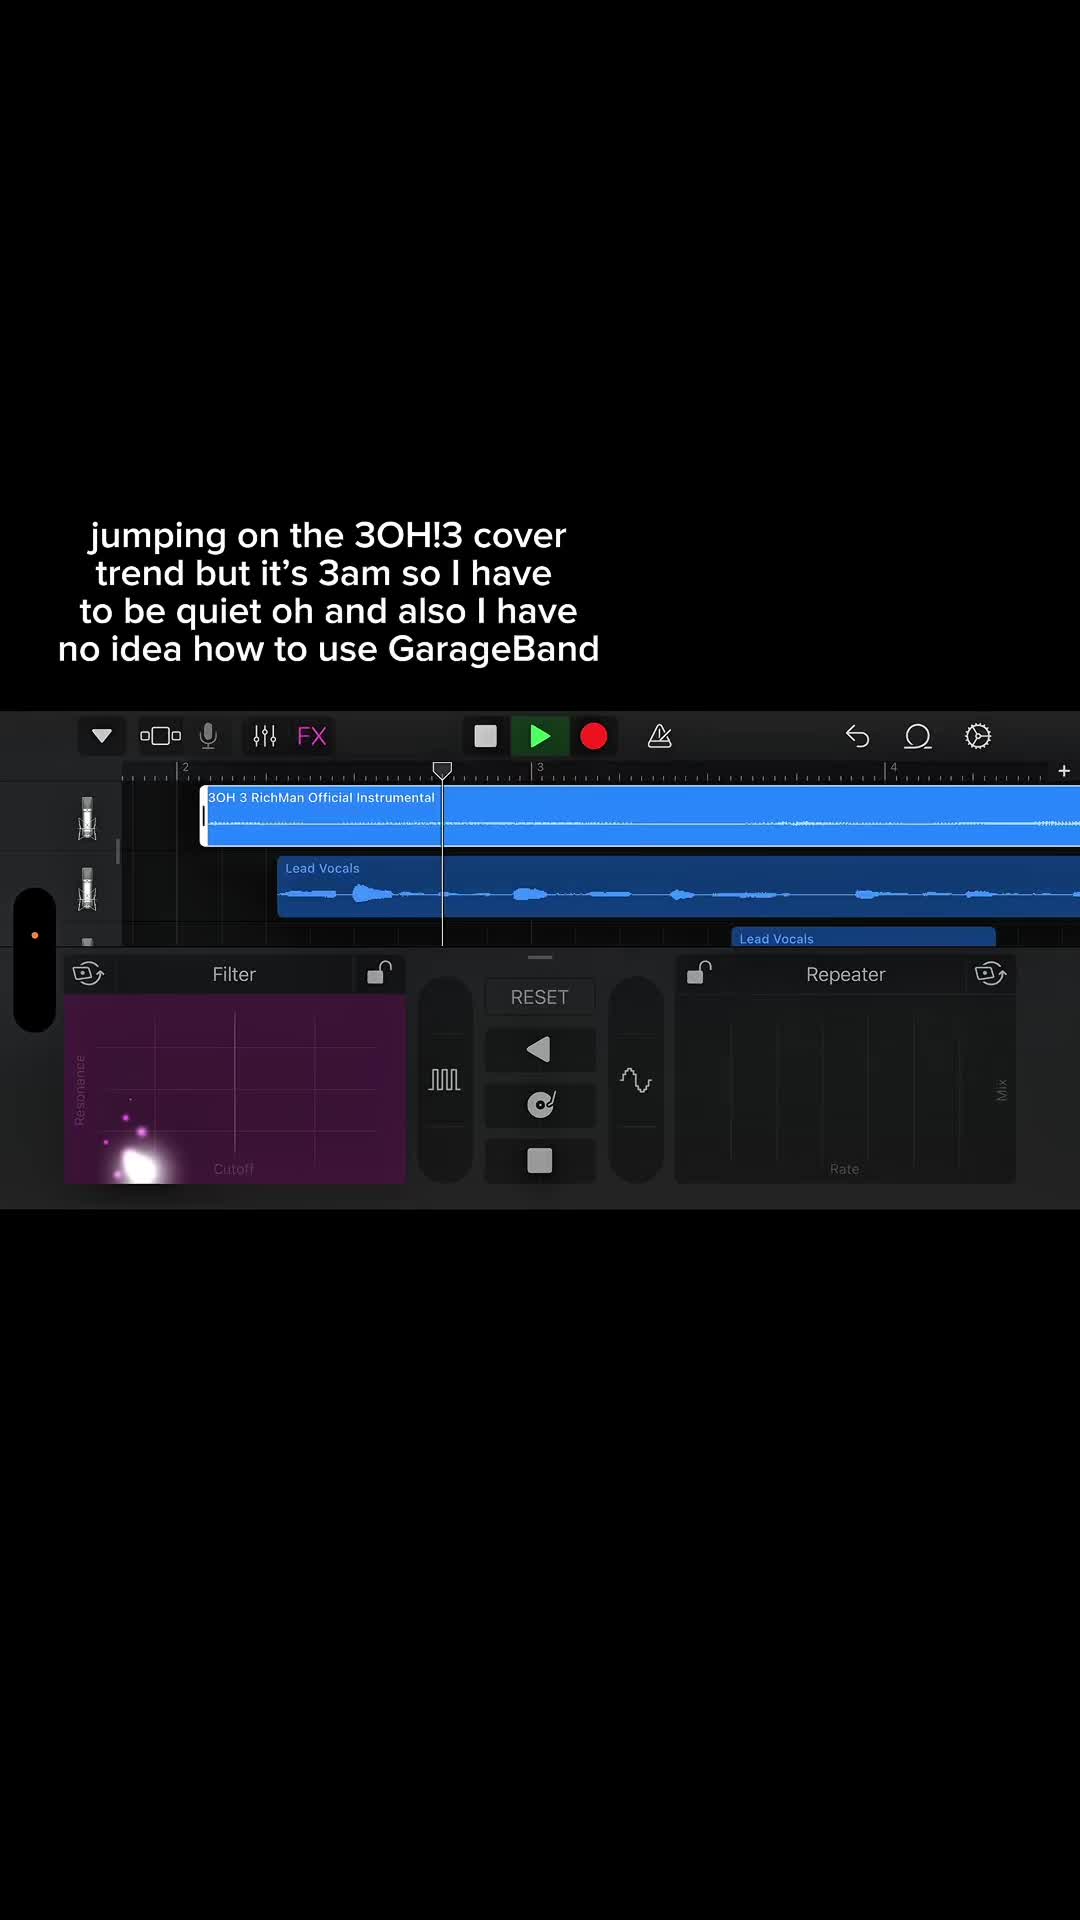Select the first Lead Vocals audio region
This screenshot has width=1080, height=1920.
pos(678,887)
